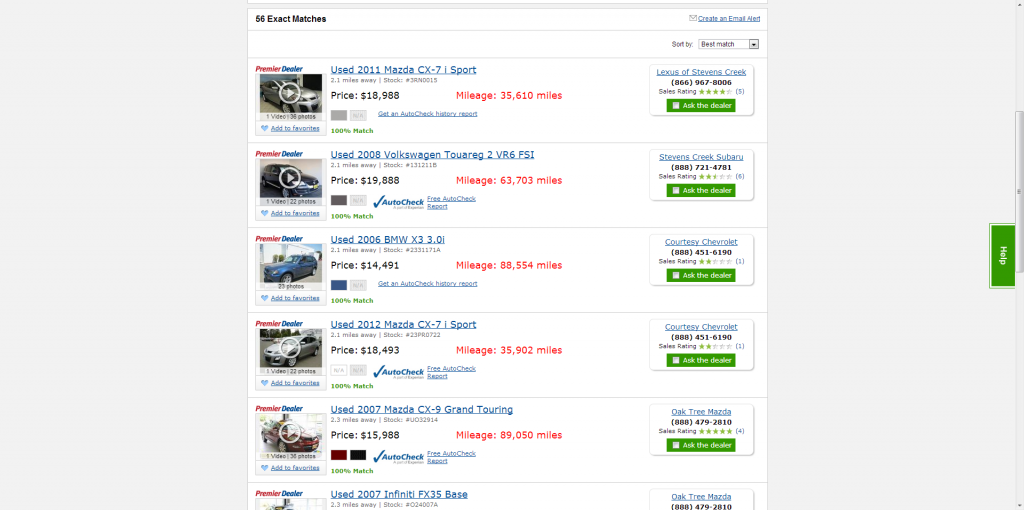Click sales rating stars for Oak Tree Mazda CX-9
The height and width of the screenshot is (510, 1024).
715,432
